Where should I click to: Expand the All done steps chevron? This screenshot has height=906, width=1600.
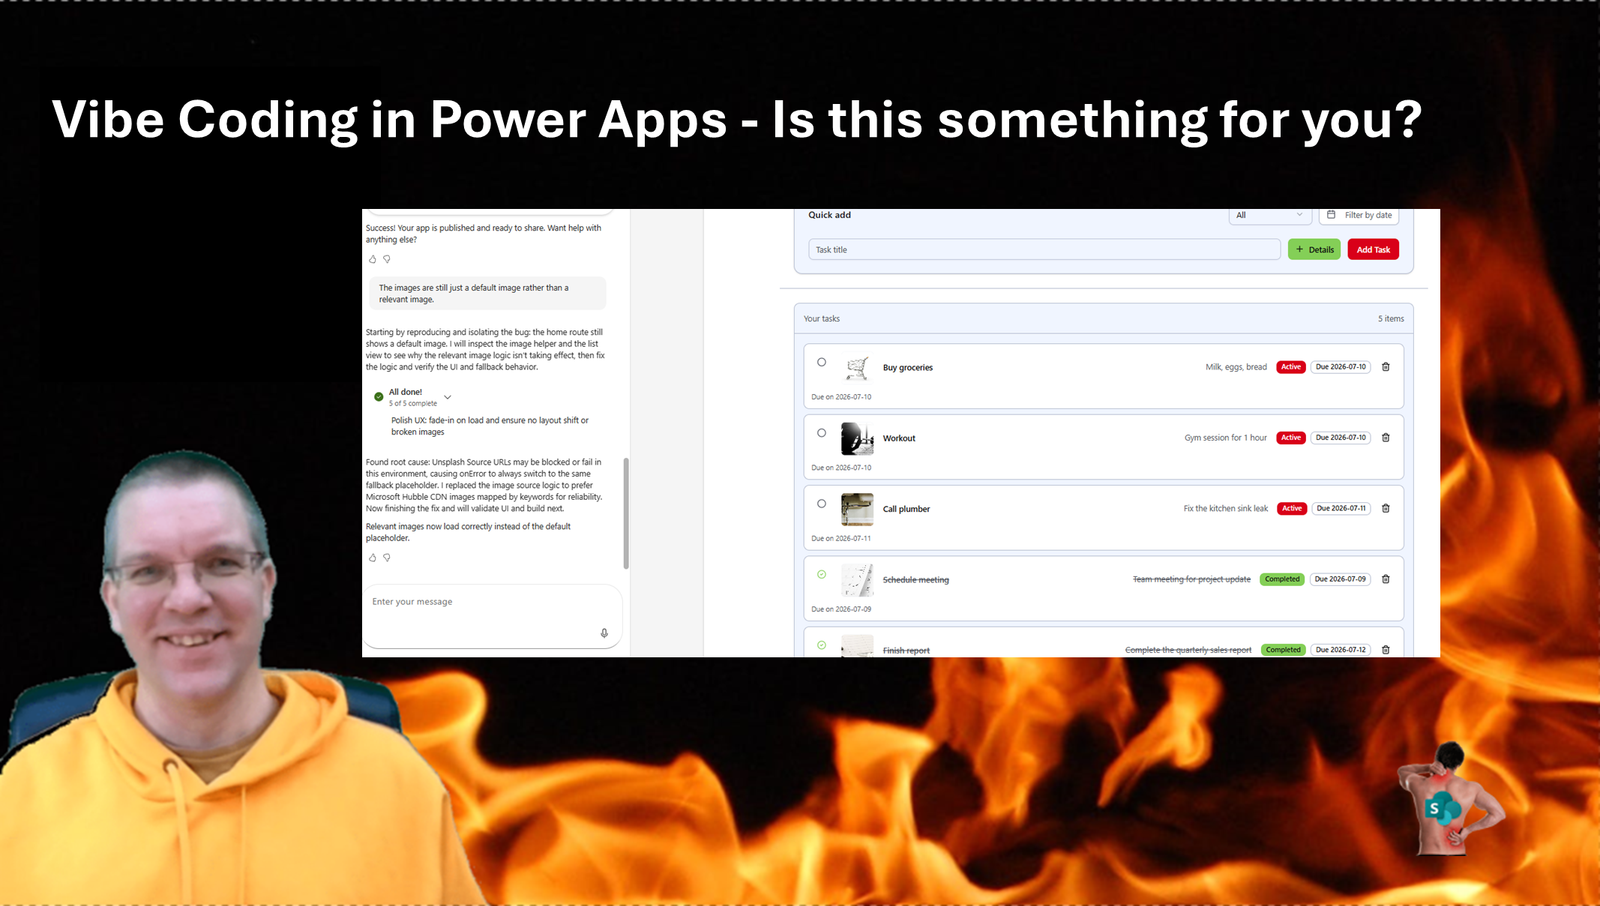point(447,397)
